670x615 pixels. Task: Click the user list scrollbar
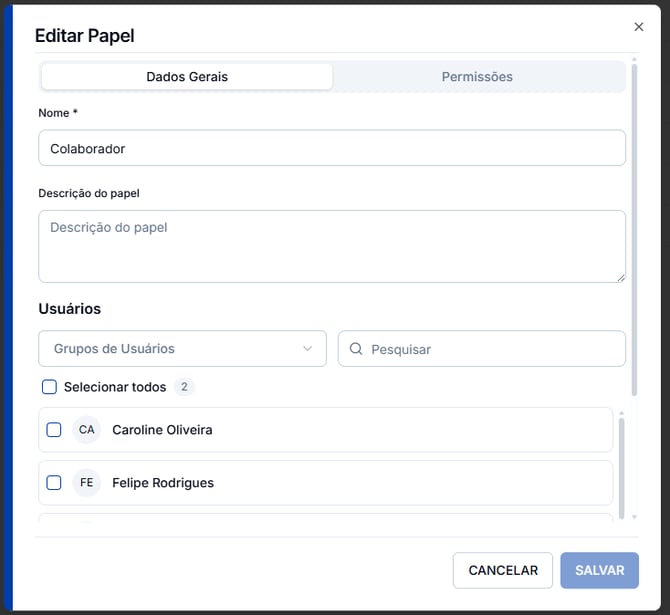tap(621, 468)
